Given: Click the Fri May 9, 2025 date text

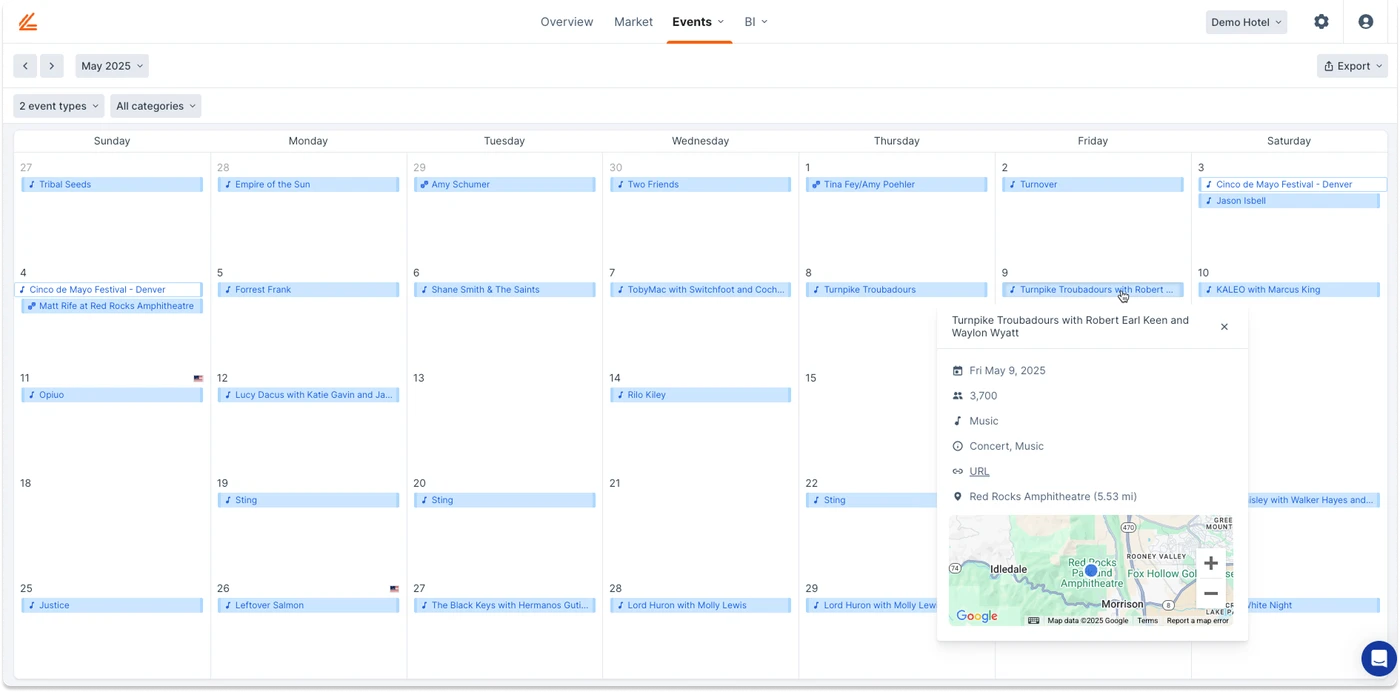Looking at the screenshot, I should click(1007, 371).
